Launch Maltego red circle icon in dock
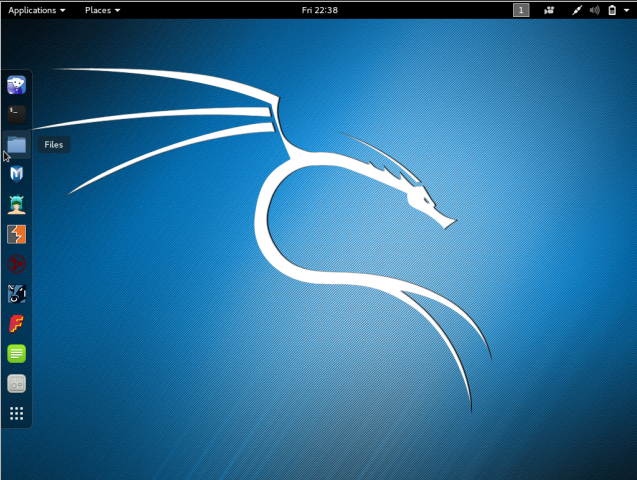 [x=16, y=264]
